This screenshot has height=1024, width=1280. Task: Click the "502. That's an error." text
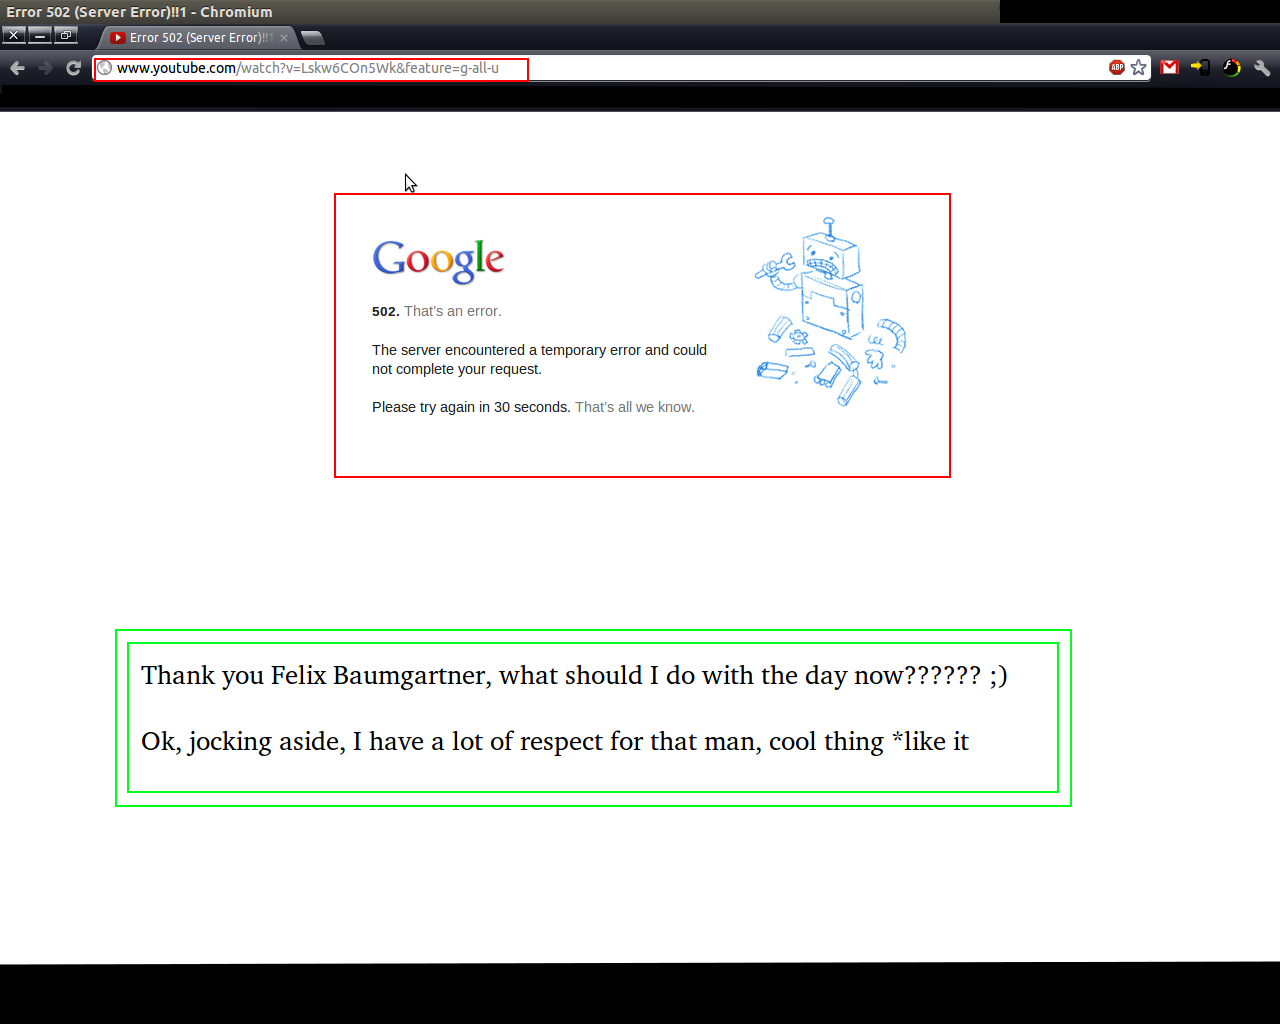[x=437, y=311]
